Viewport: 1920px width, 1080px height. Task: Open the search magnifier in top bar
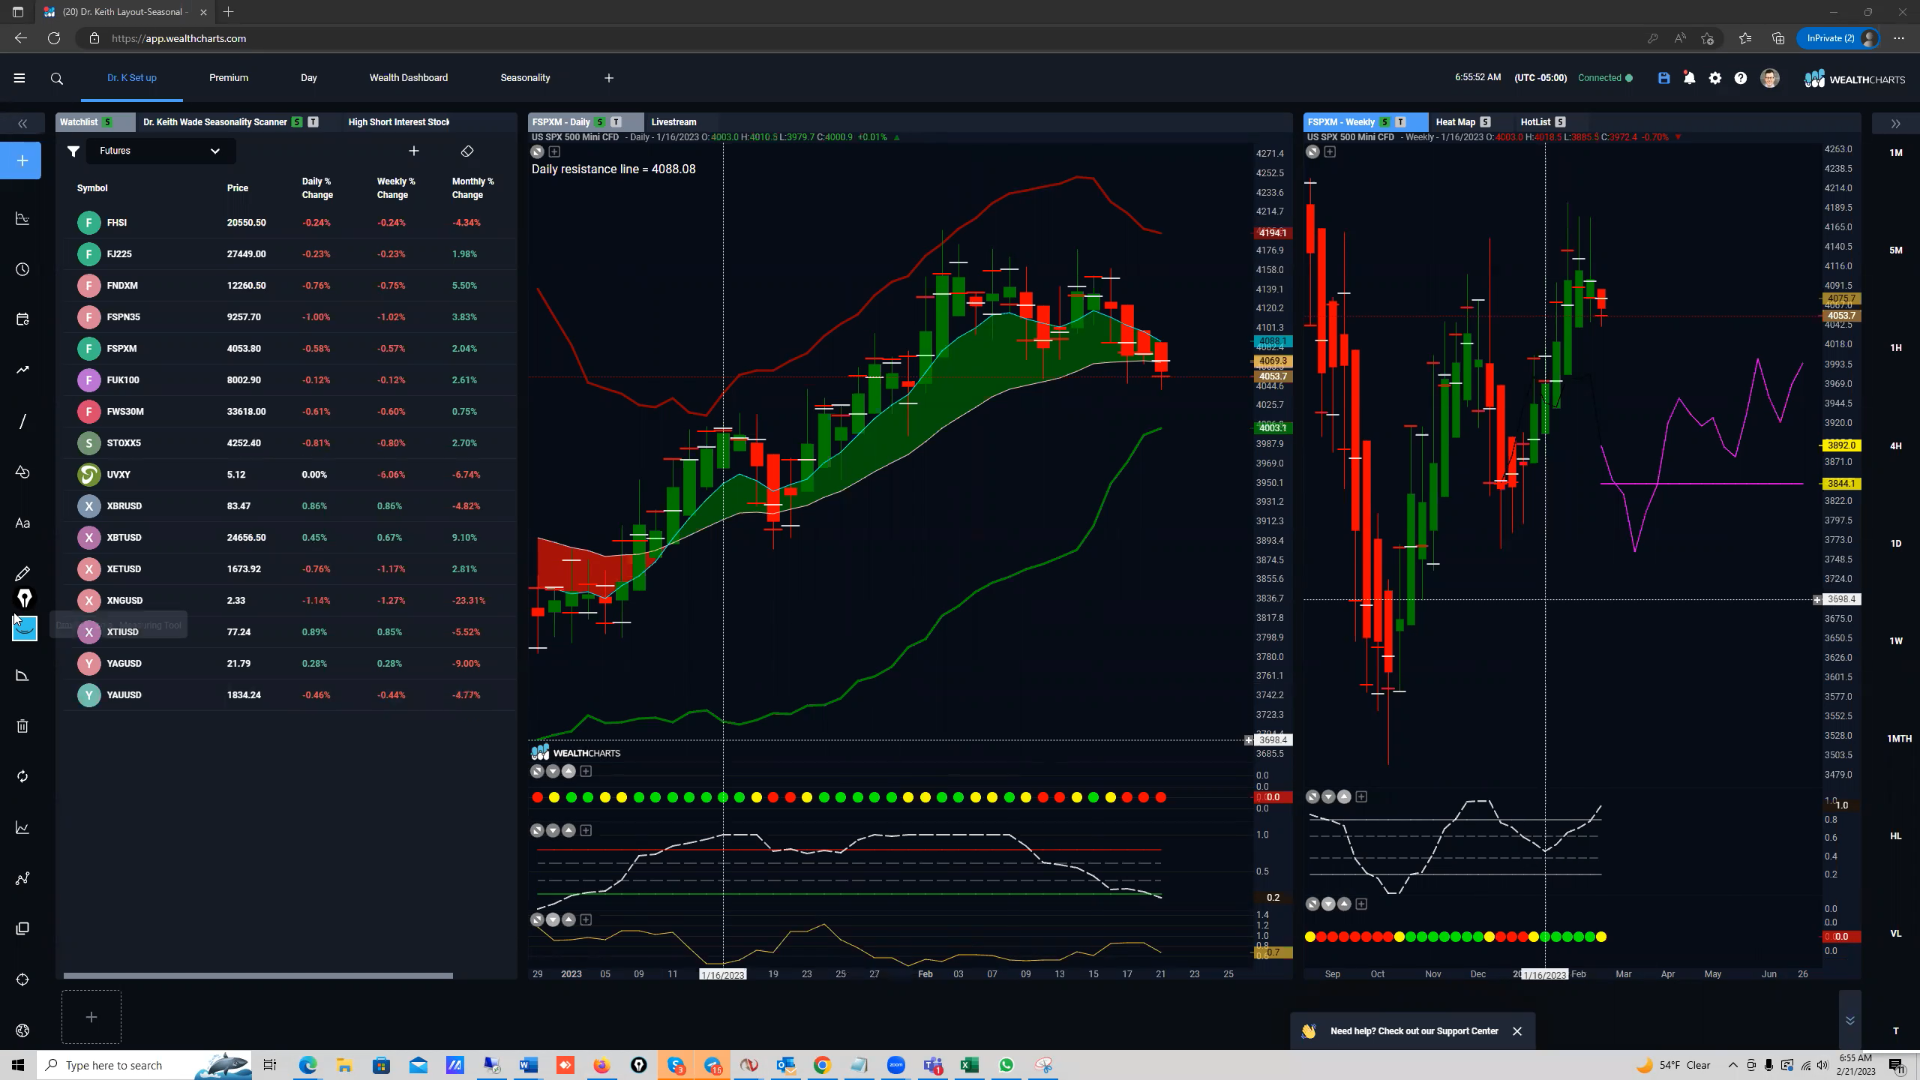[x=57, y=78]
